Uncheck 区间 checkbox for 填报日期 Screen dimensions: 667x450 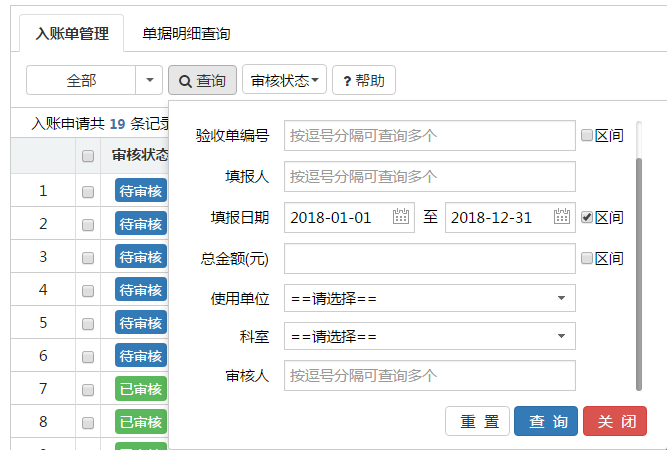587,217
